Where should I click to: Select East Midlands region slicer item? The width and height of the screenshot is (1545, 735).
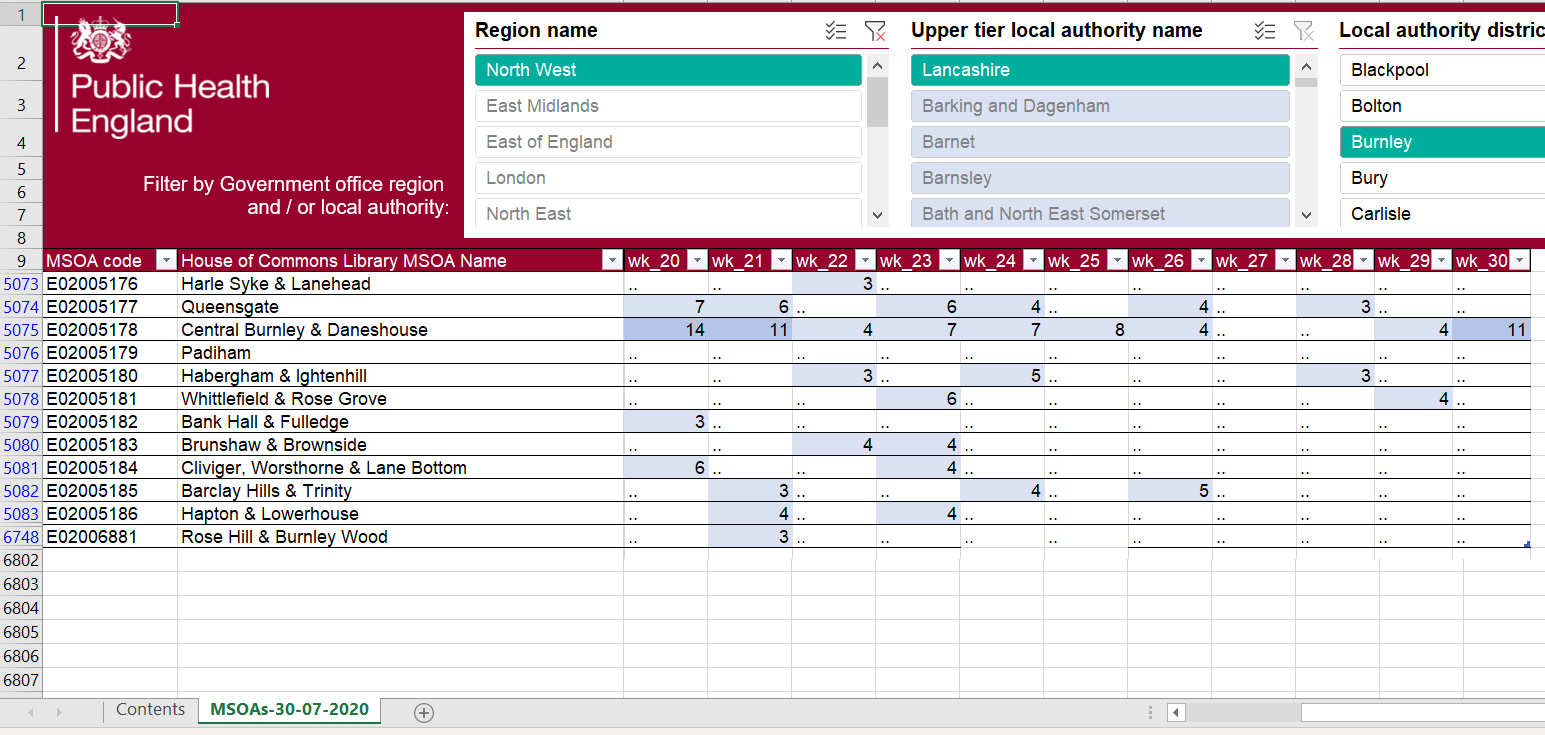pos(667,106)
